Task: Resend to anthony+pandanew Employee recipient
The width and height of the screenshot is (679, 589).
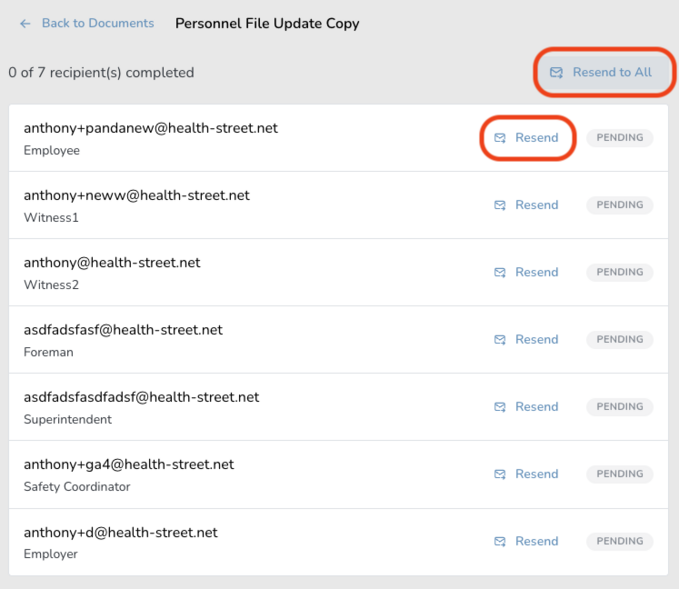Action: (527, 138)
